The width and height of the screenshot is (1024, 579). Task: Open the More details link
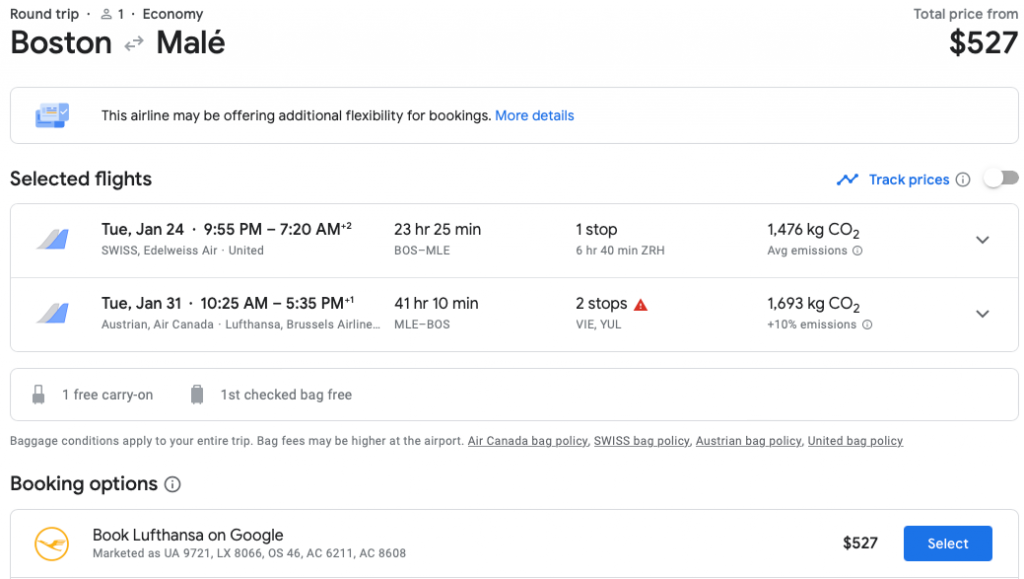click(534, 116)
